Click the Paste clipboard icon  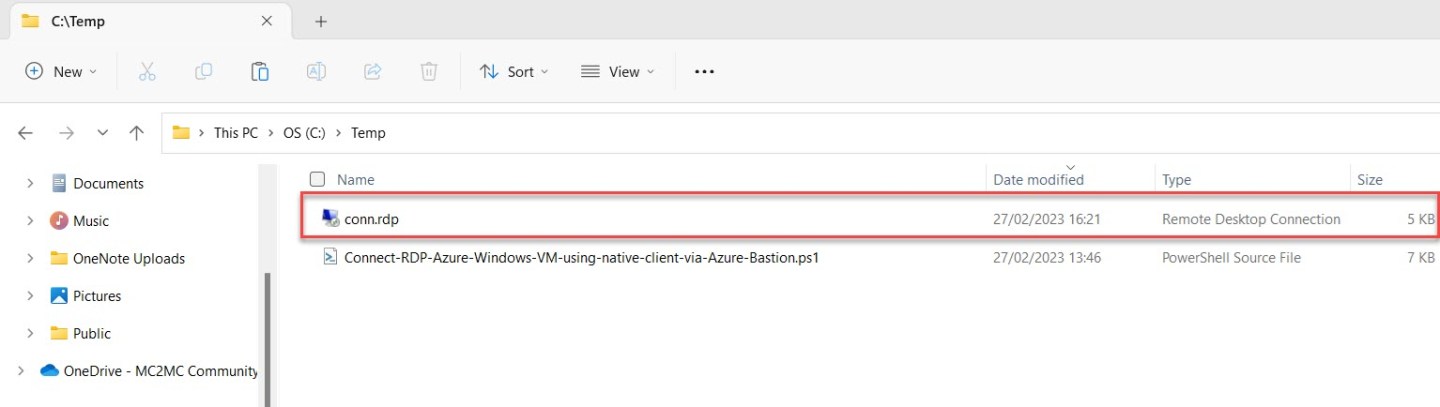(259, 71)
